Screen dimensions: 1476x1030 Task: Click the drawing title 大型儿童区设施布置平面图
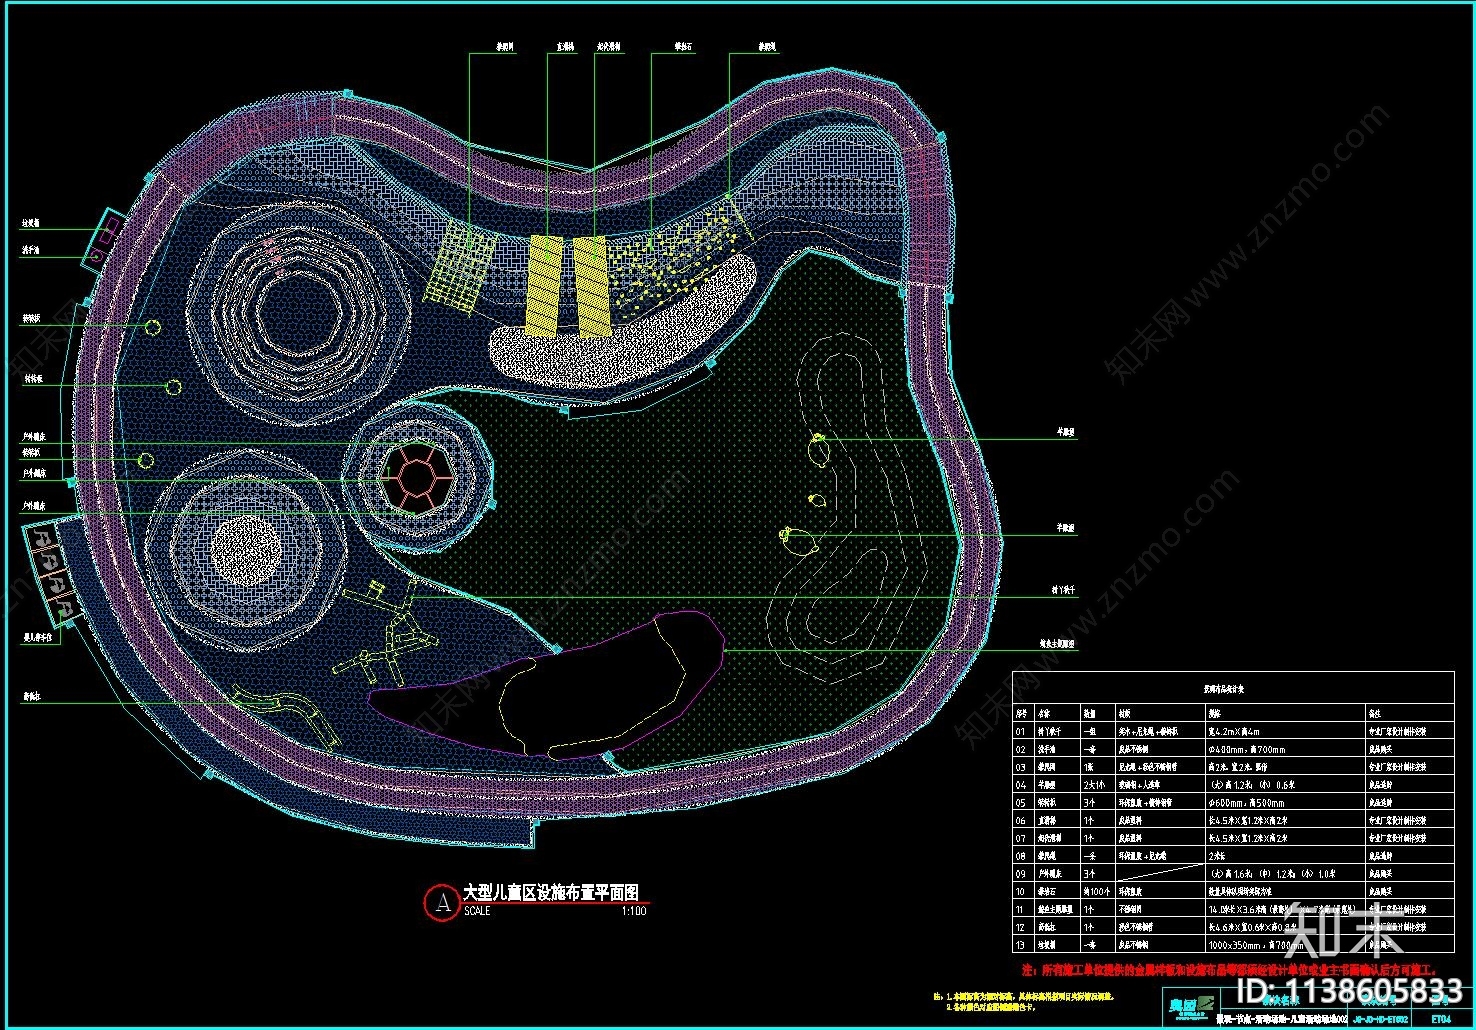tap(550, 893)
